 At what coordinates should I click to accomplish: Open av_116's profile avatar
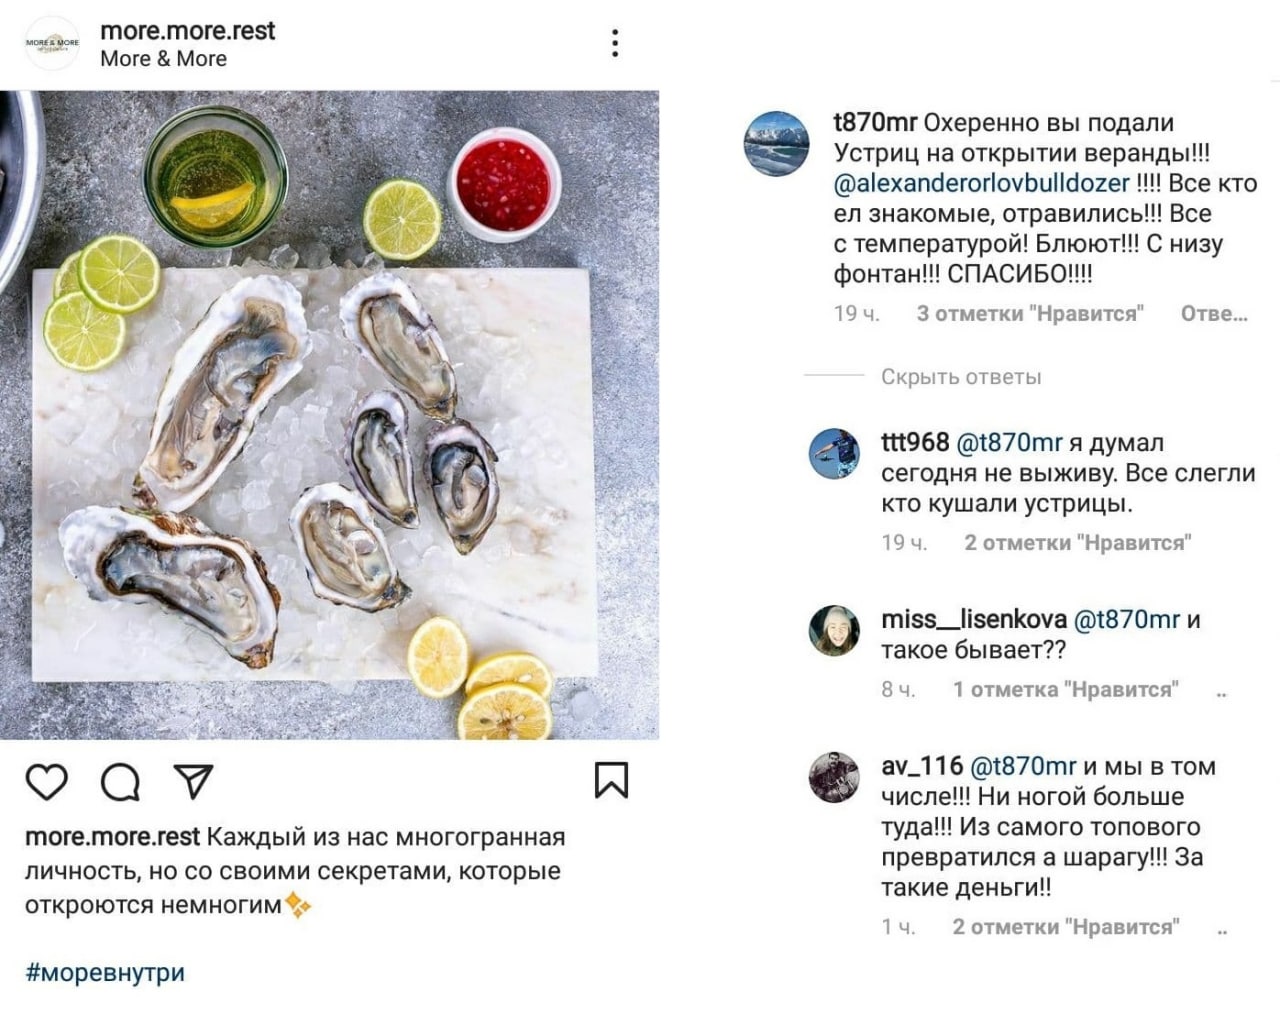click(834, 777)
